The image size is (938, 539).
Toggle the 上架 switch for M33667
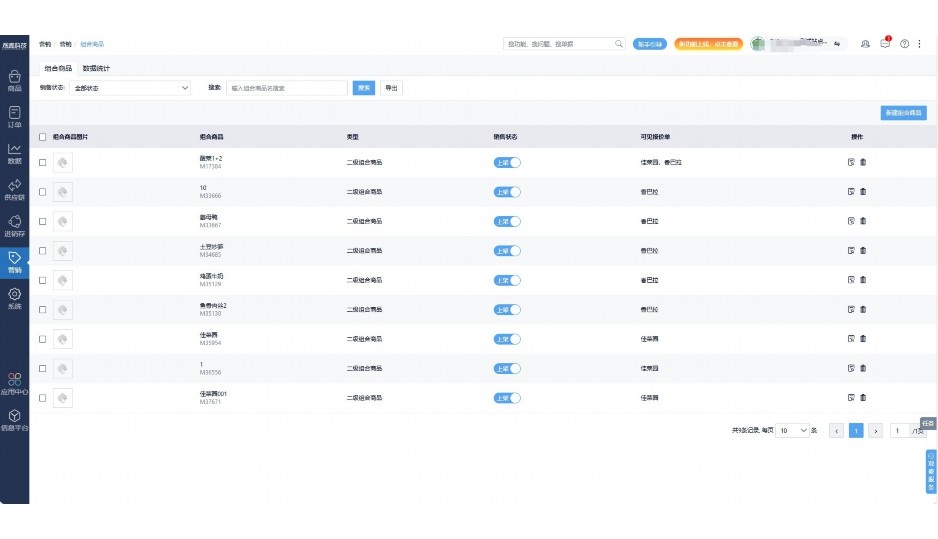pyautogui.click(x=507, y=221)
